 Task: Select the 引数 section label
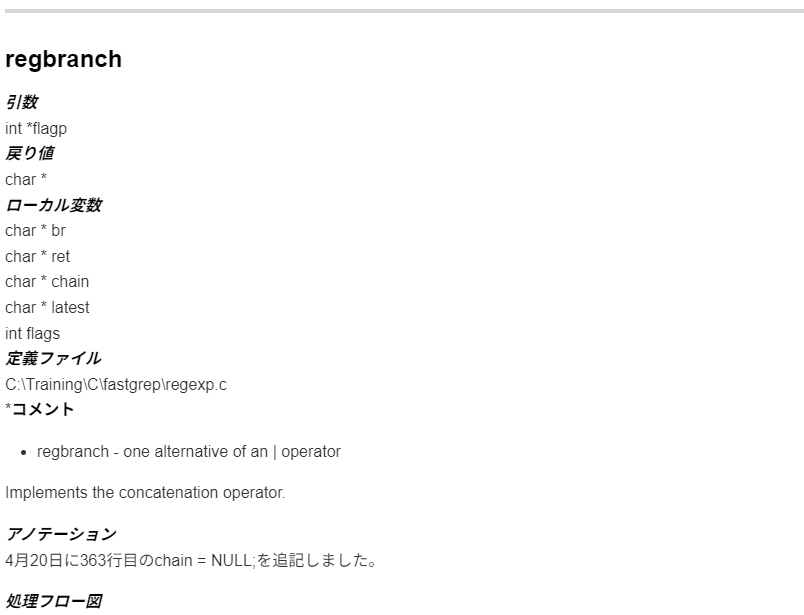[x=22, y=102]
